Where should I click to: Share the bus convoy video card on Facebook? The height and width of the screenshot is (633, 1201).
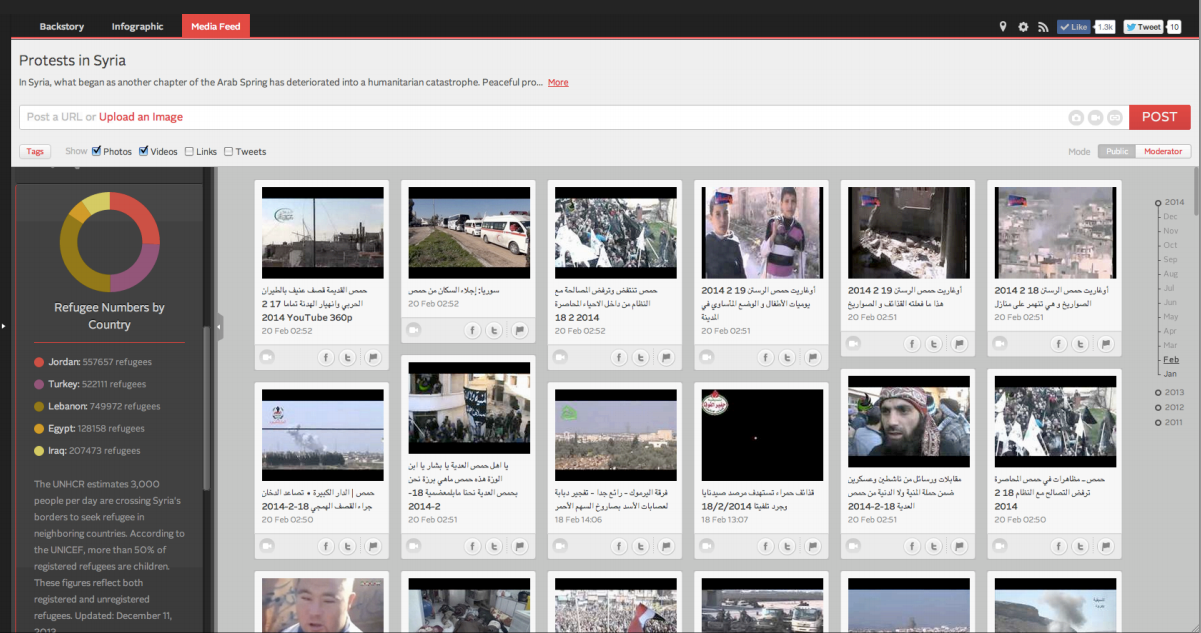472,330
